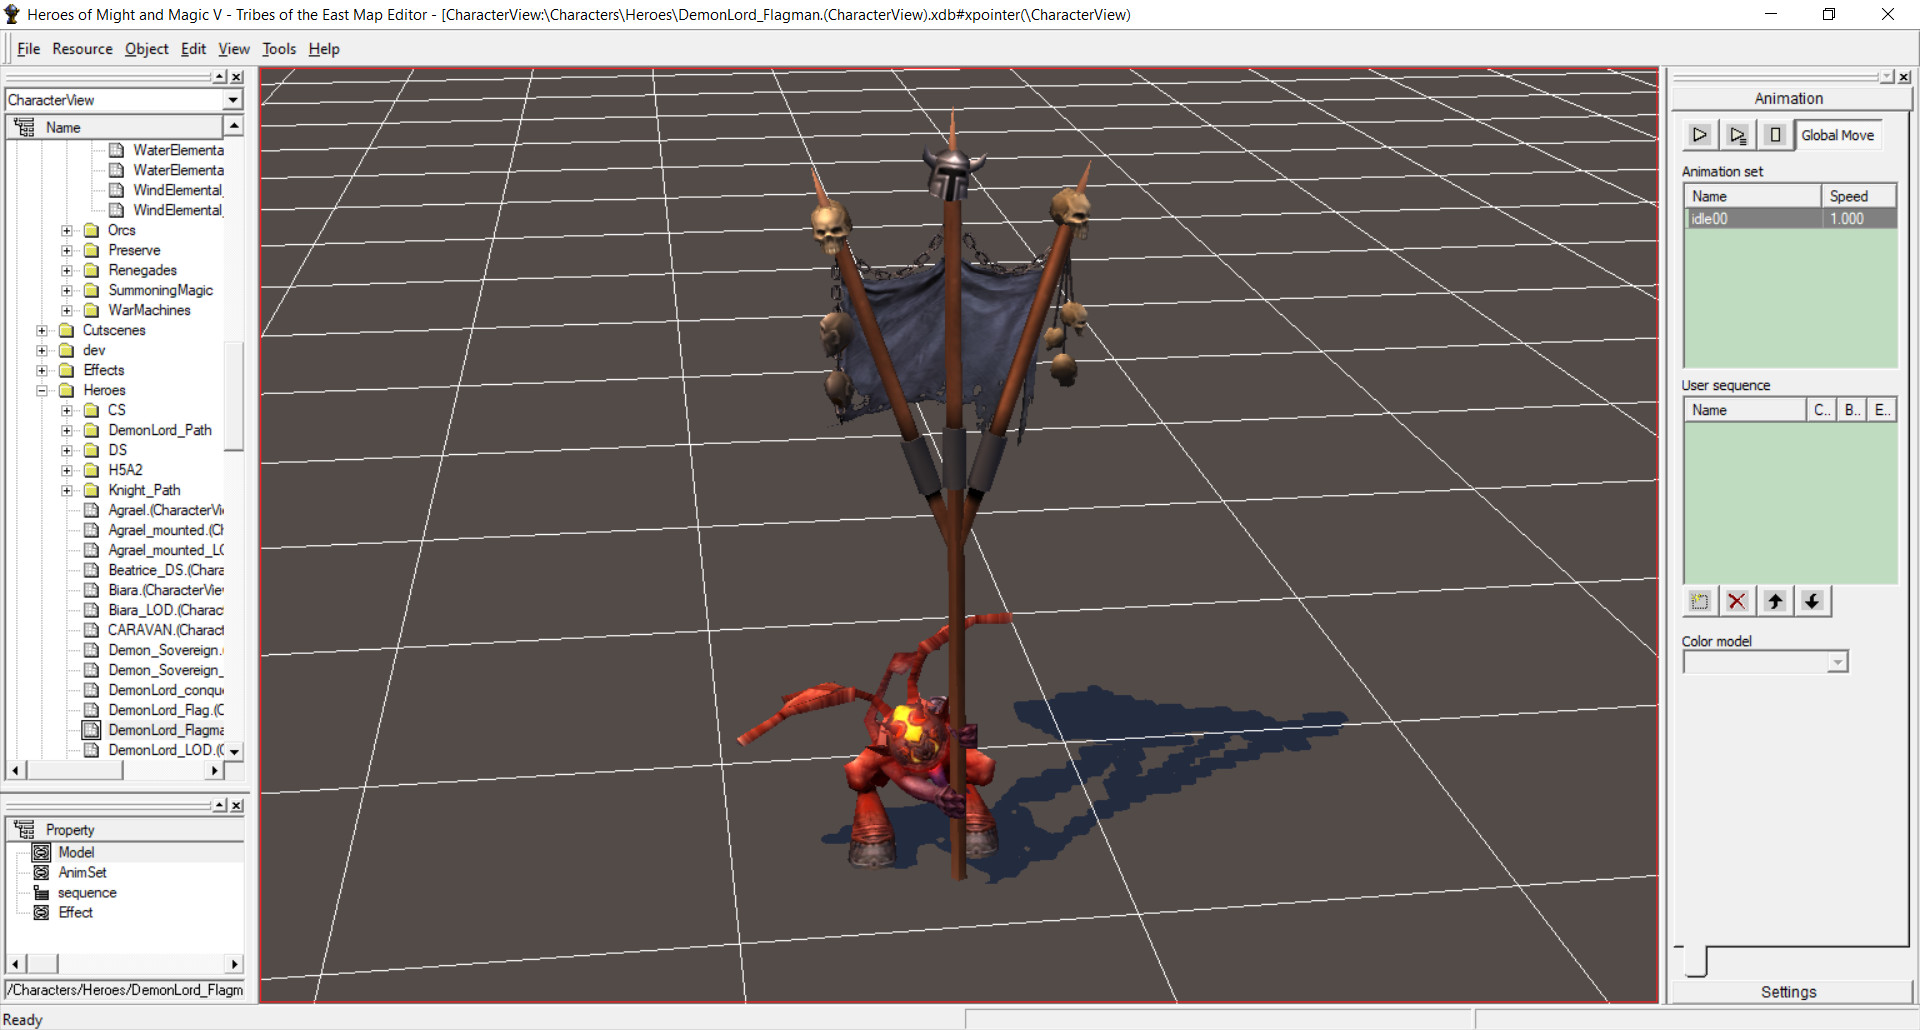Pin the resource tree panel

[220, 77]
